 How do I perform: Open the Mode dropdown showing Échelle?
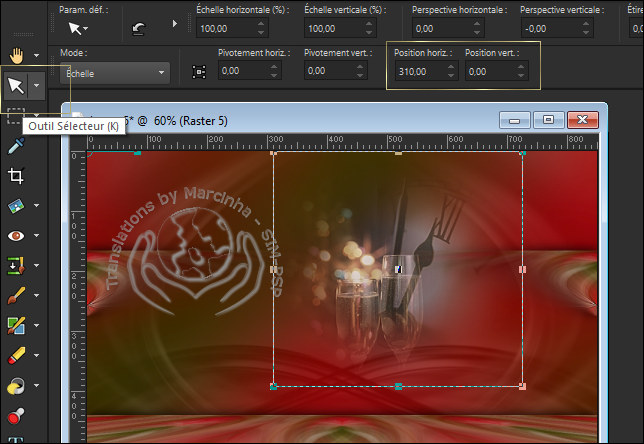click(x=114, y=72)
